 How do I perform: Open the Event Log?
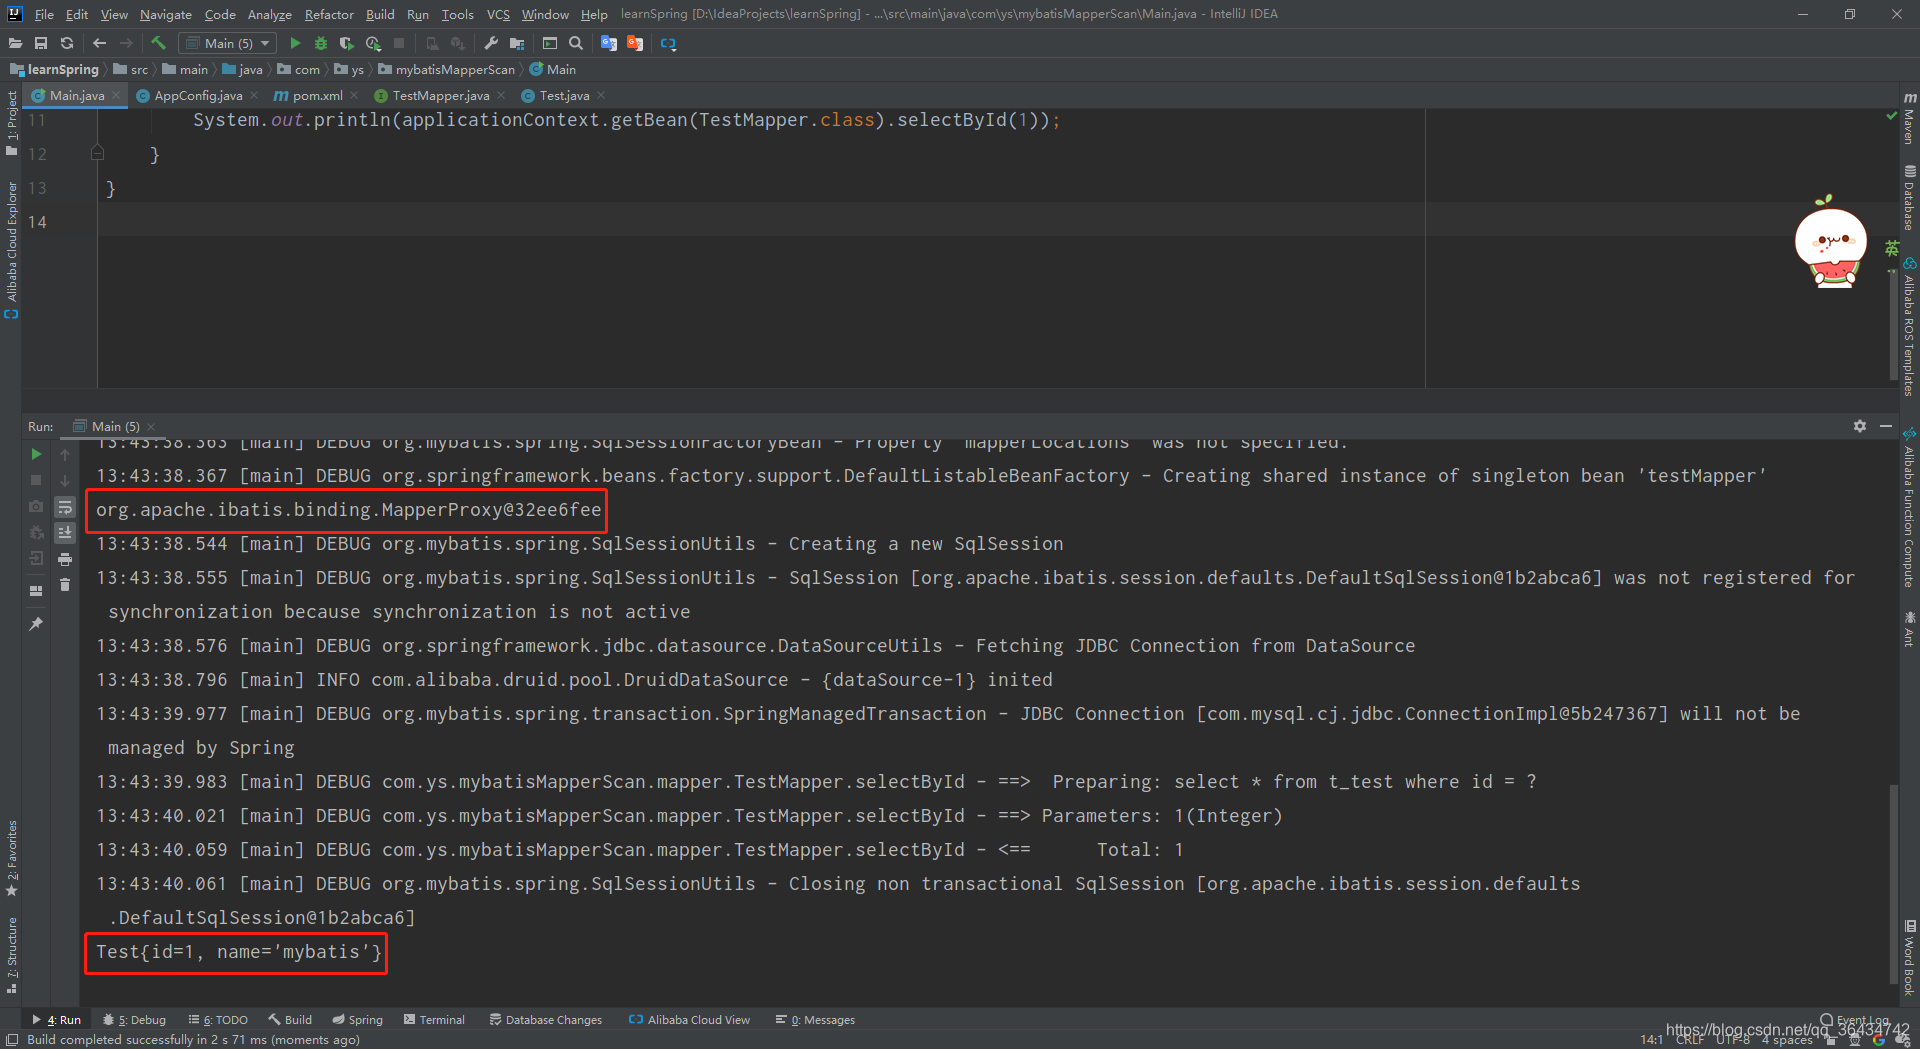point(1855,1021)
